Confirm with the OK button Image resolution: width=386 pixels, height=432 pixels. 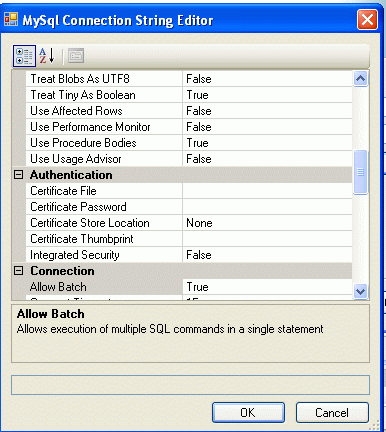248,413
